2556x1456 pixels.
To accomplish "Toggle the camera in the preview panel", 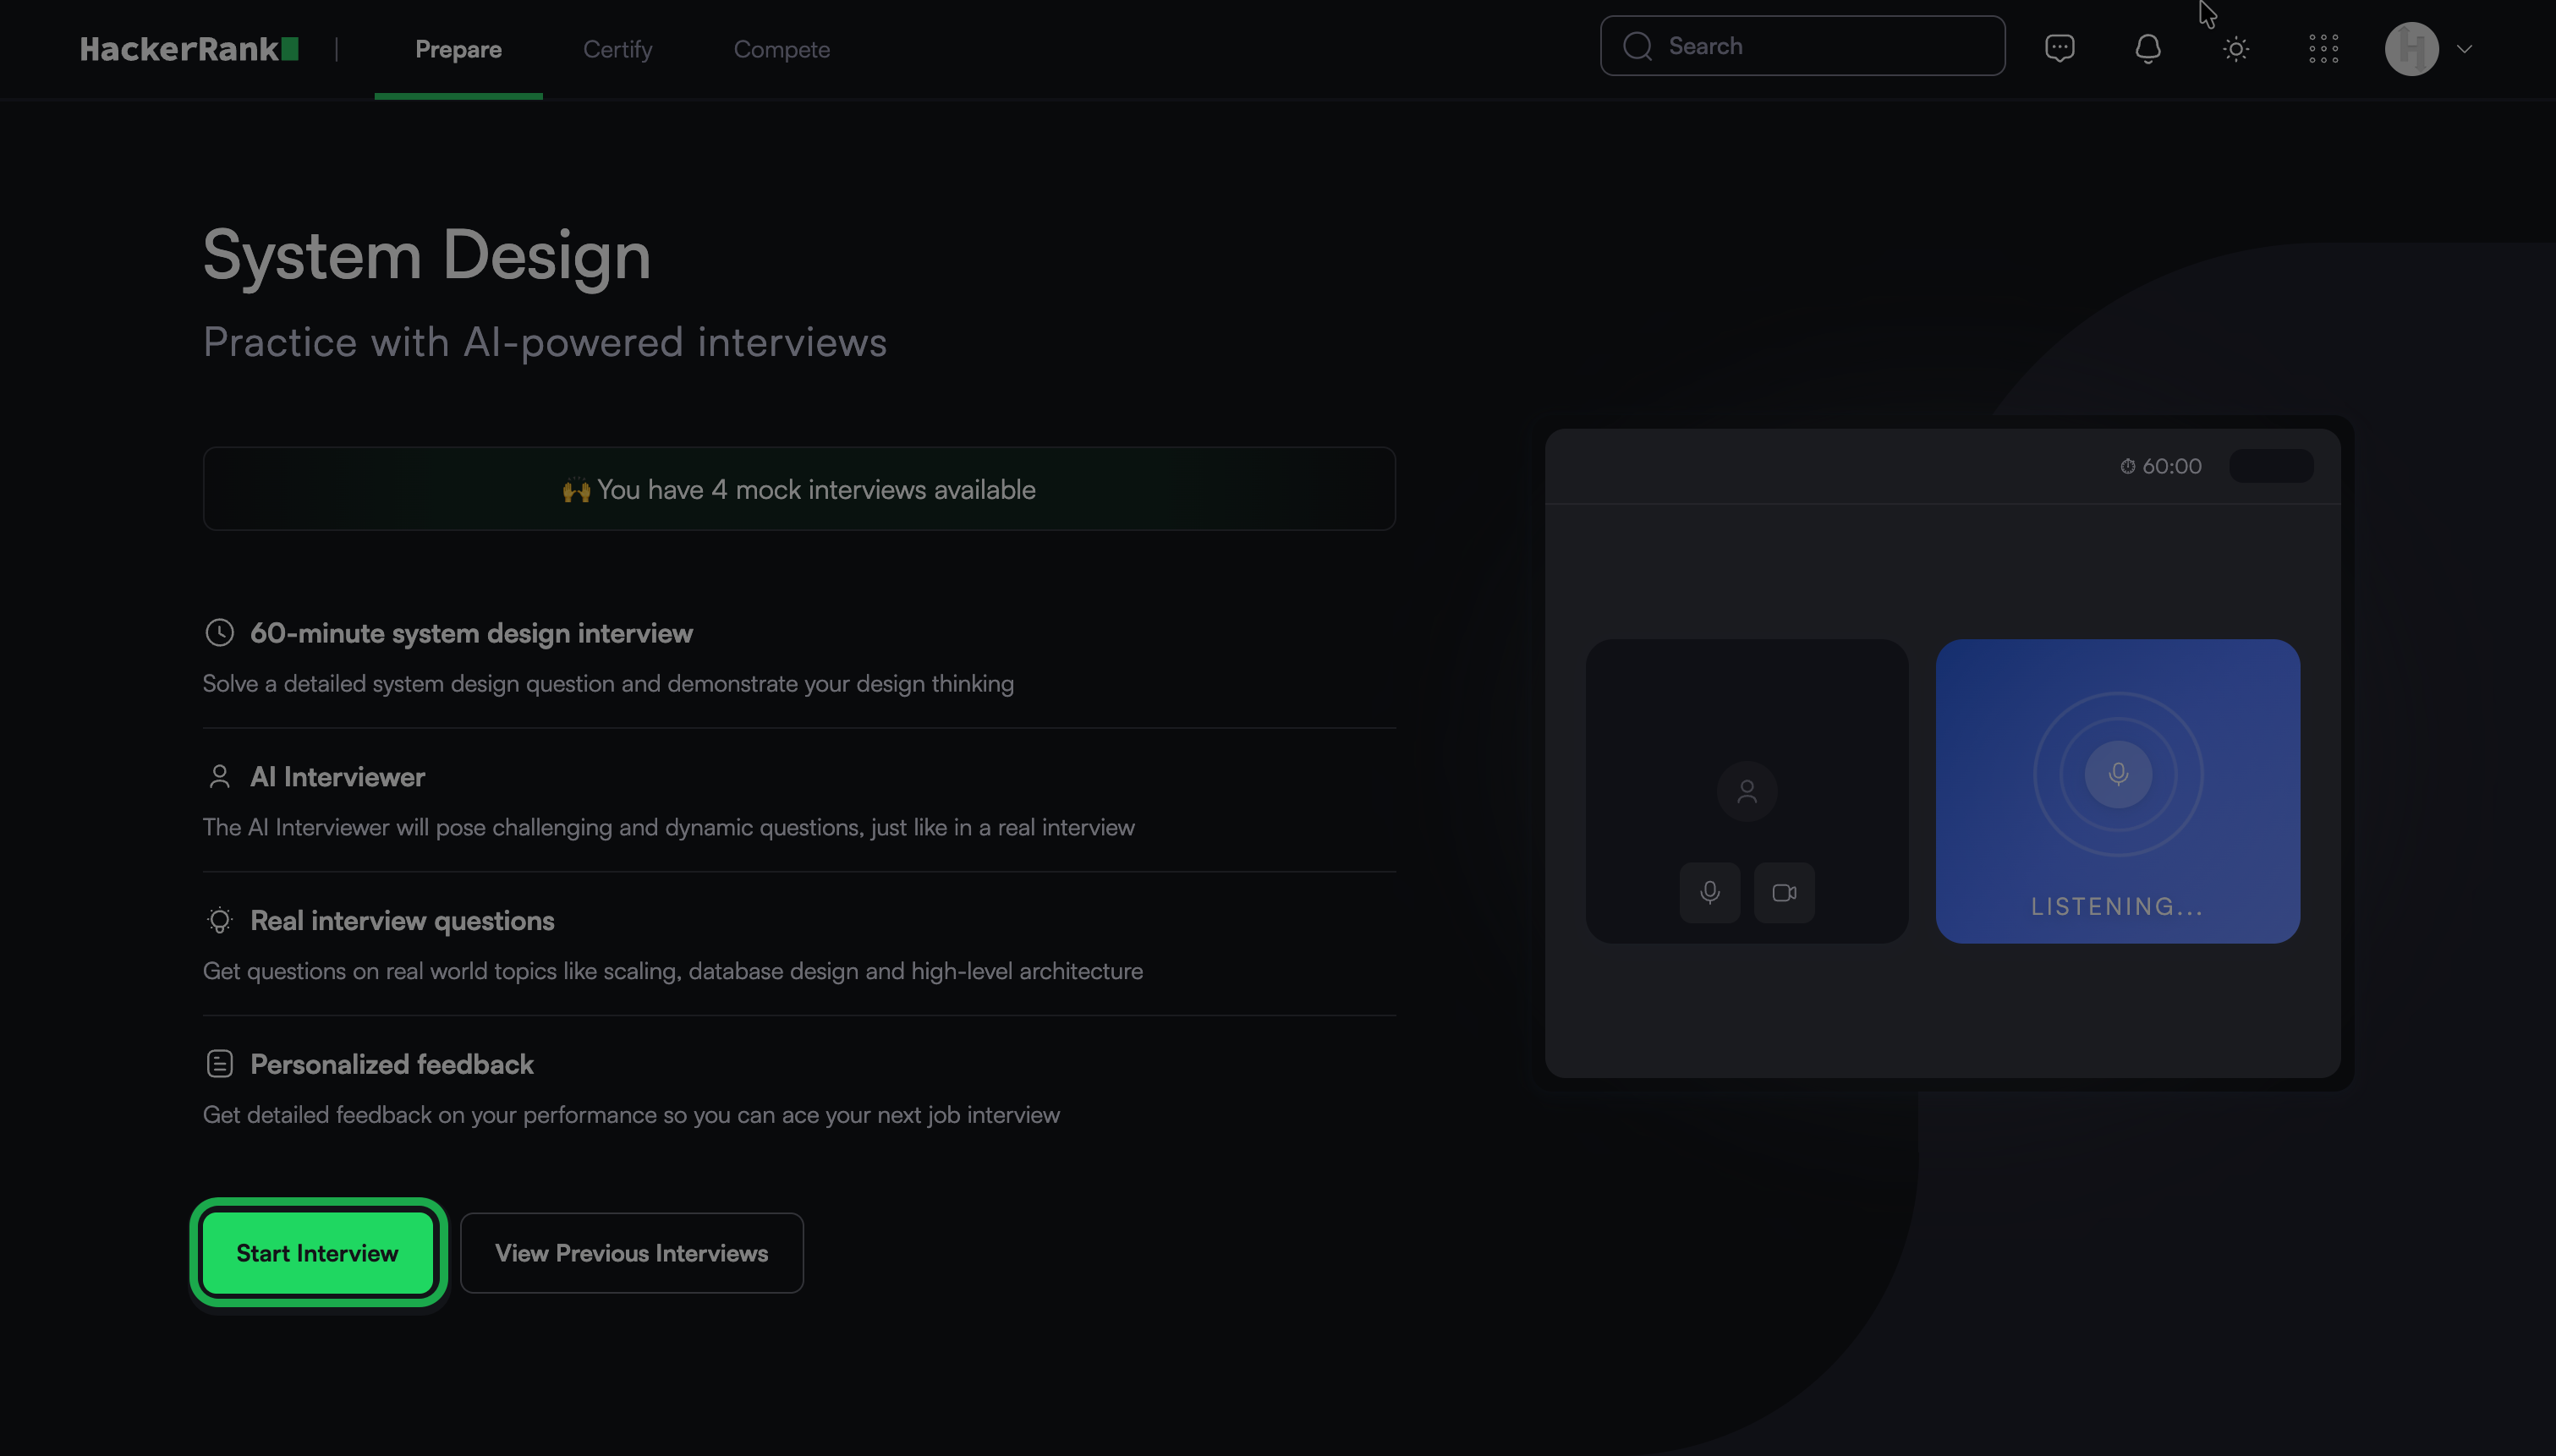I will point(1784,892).
